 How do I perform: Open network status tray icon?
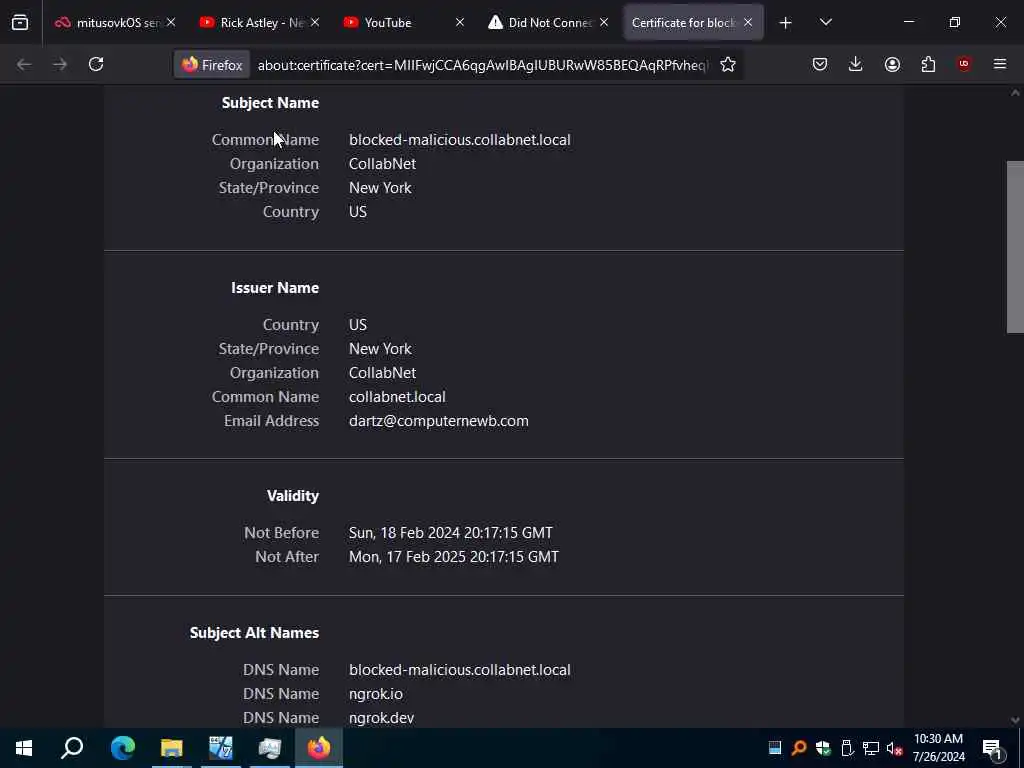tap(871, 748)
